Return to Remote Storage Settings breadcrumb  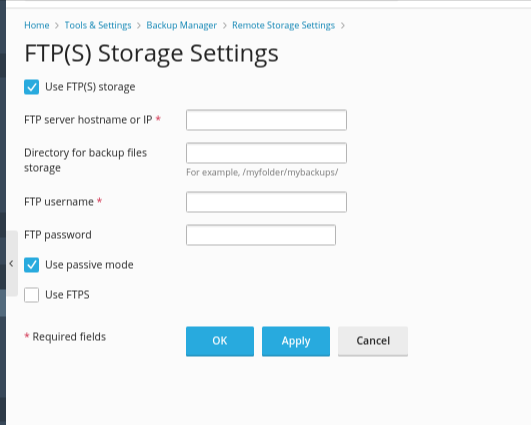(x=283, y=25)
